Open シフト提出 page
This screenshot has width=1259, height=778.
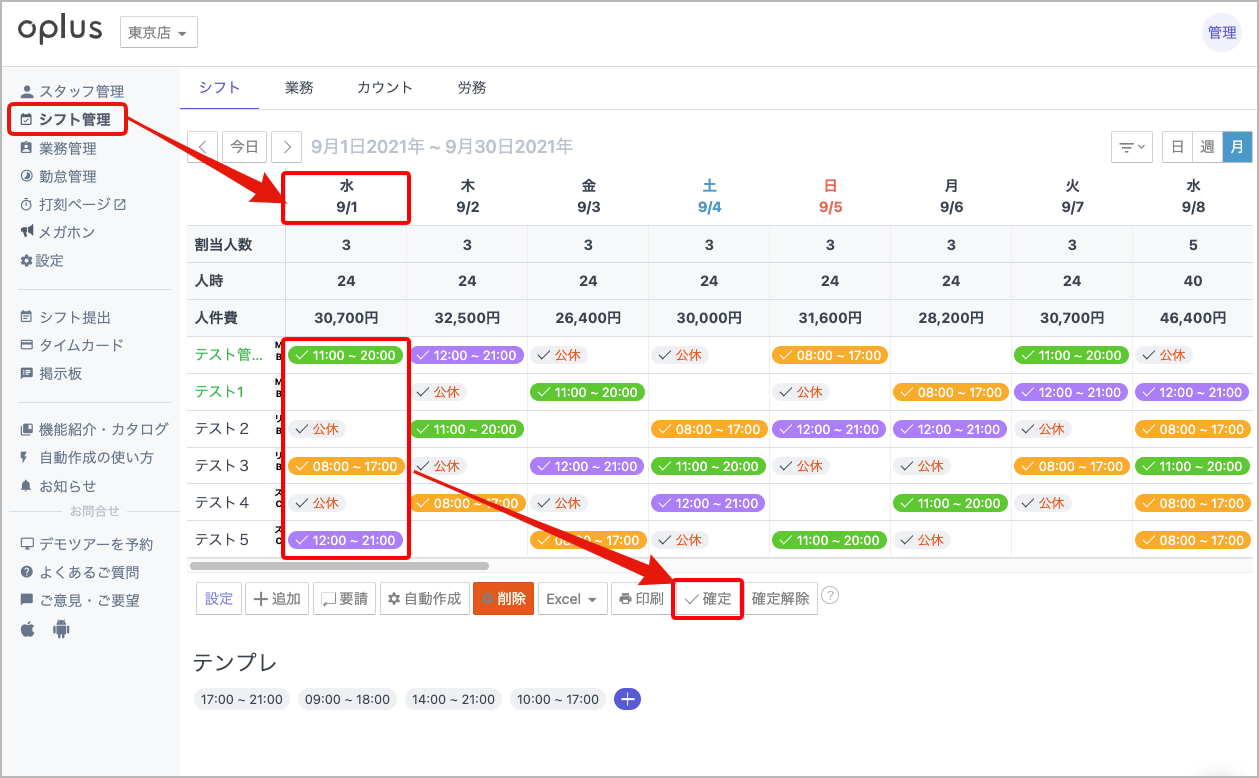(x=66, y=317)
